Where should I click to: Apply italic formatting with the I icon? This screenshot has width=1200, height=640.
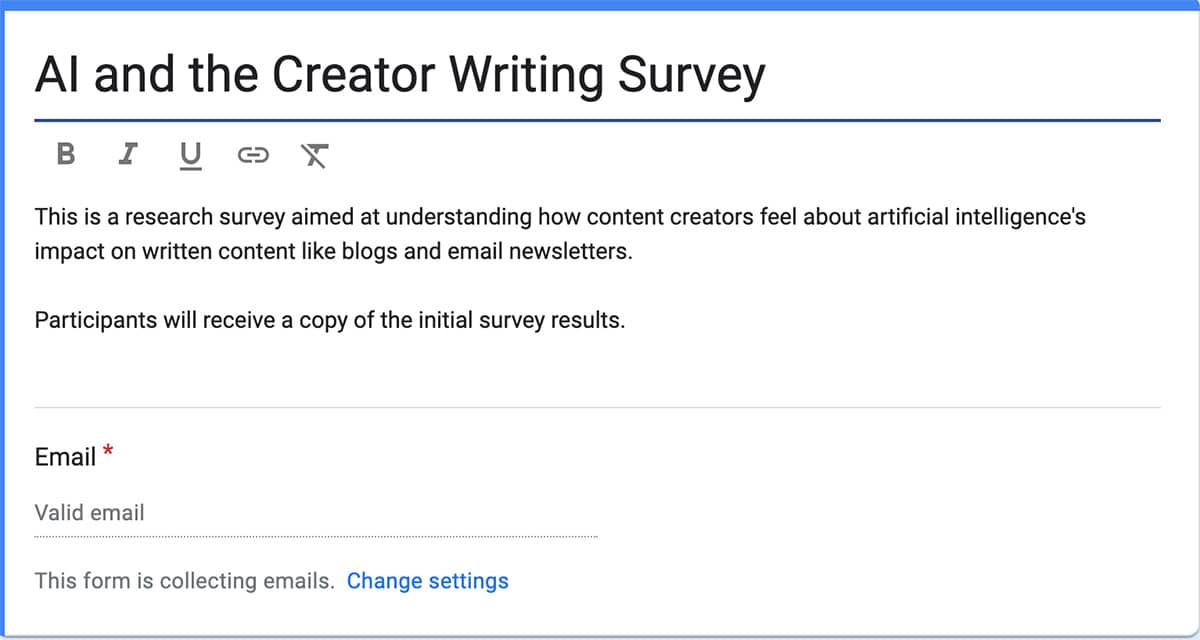click(x=127, y=154)
